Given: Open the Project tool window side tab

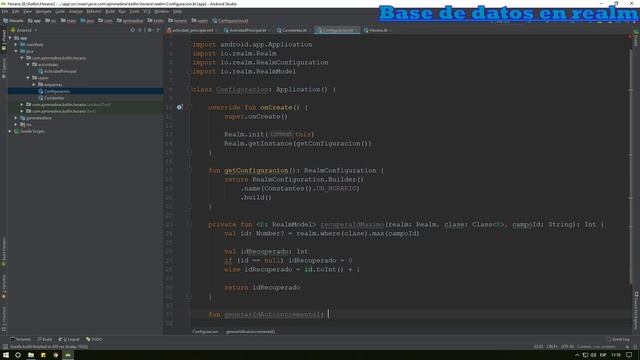Looking at the screenshot, I should tap(4, 40).
